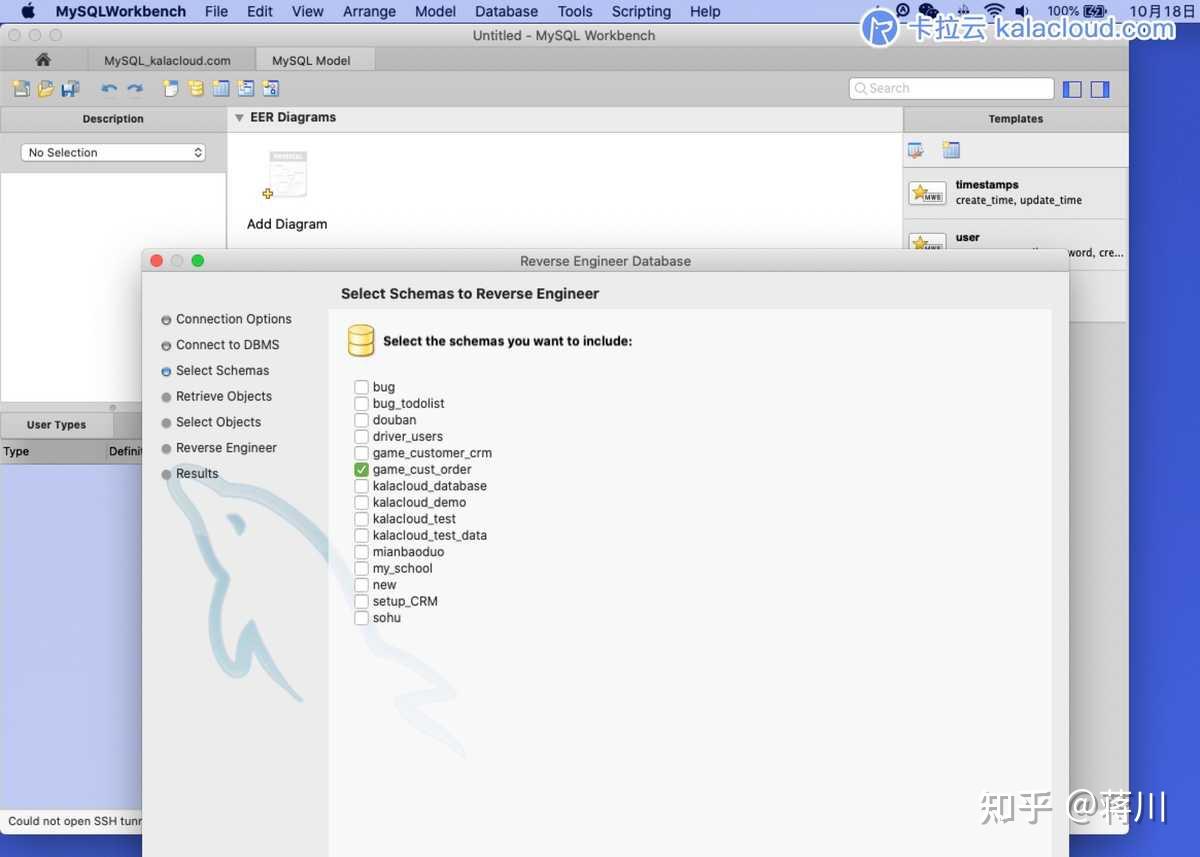Toggle the left sidebar visibility icon
The width and height of the screenshot is (1200, 857).
pyautogui.click(x=1072, y=89)
